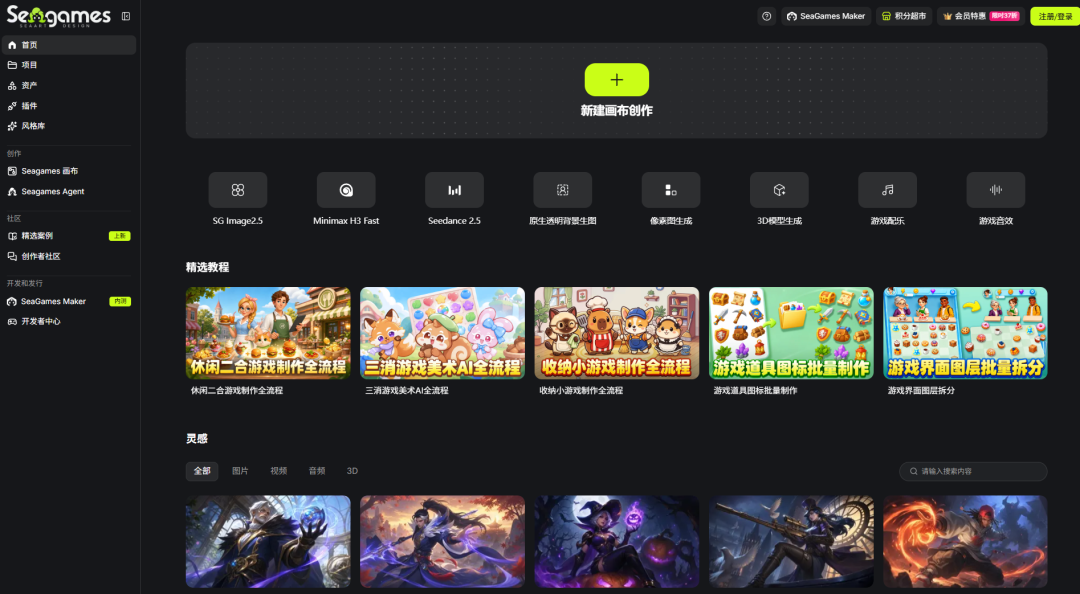
Task: Open the purple witch with pumpkin artwork
Action: tap(616, 542)
